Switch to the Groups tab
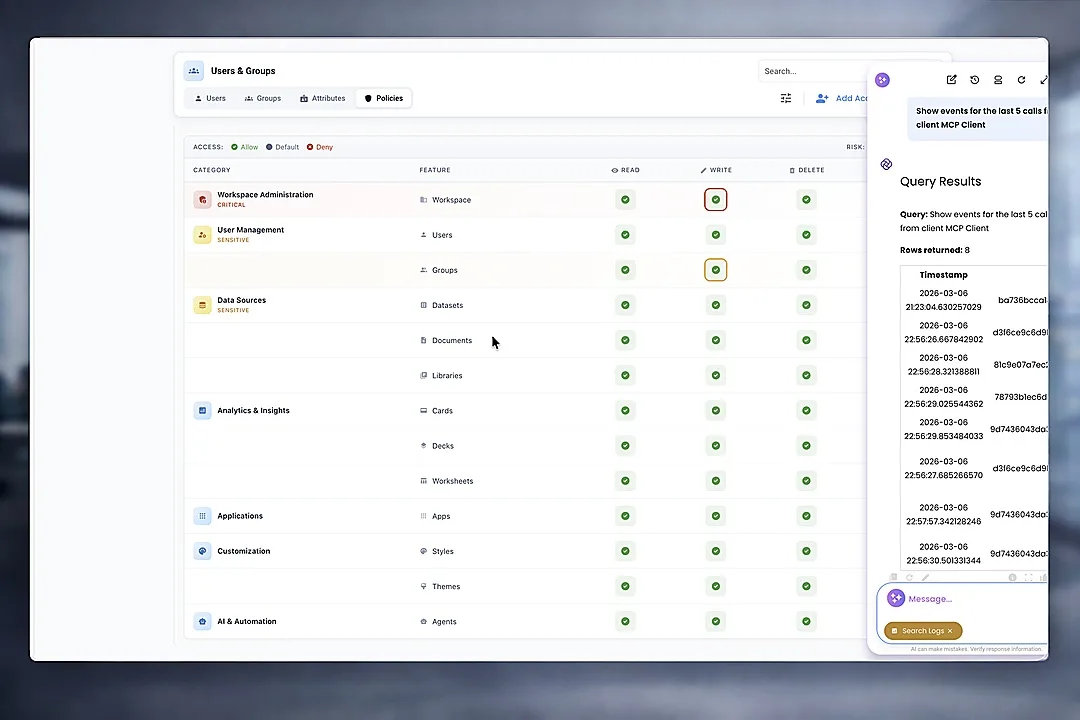The height and width of the screenshot is (720, 1080). [x=263, y=98]
